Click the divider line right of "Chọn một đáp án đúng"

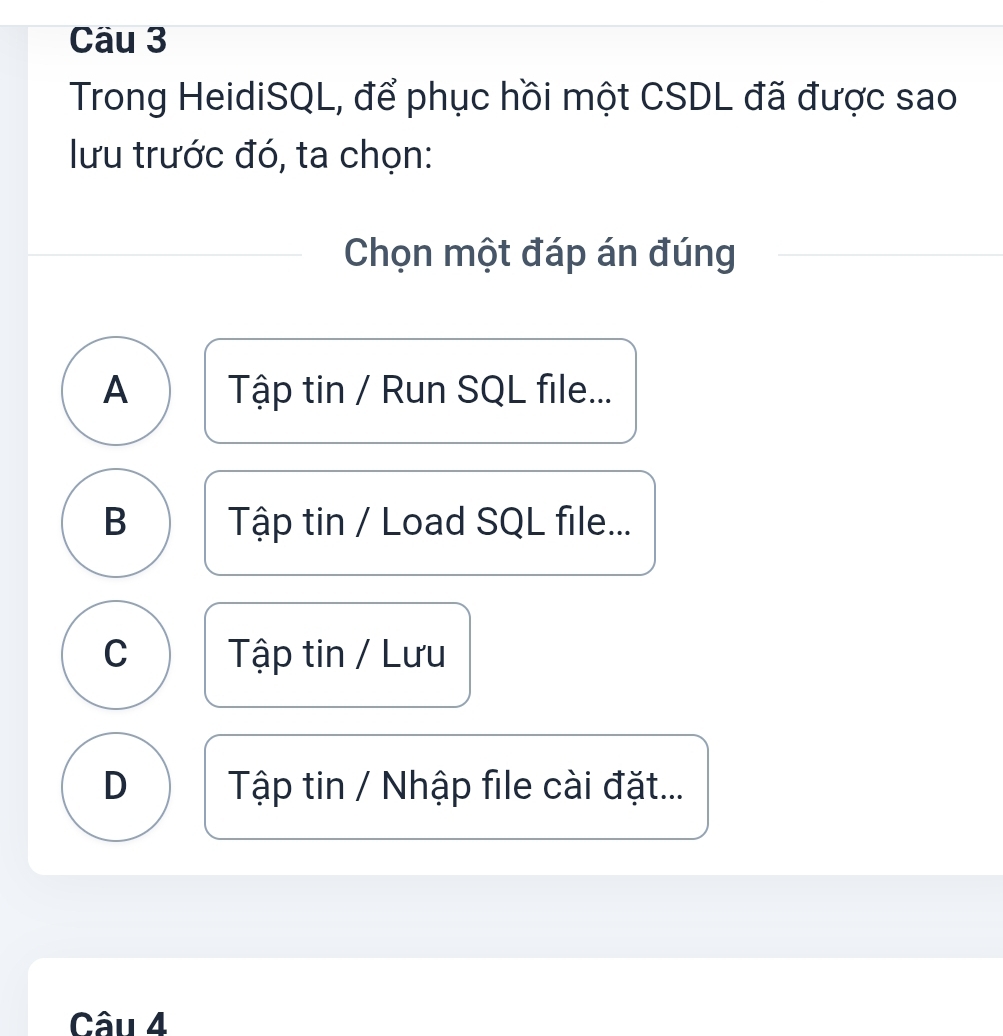pyautogui.click(x=888, y=255)
